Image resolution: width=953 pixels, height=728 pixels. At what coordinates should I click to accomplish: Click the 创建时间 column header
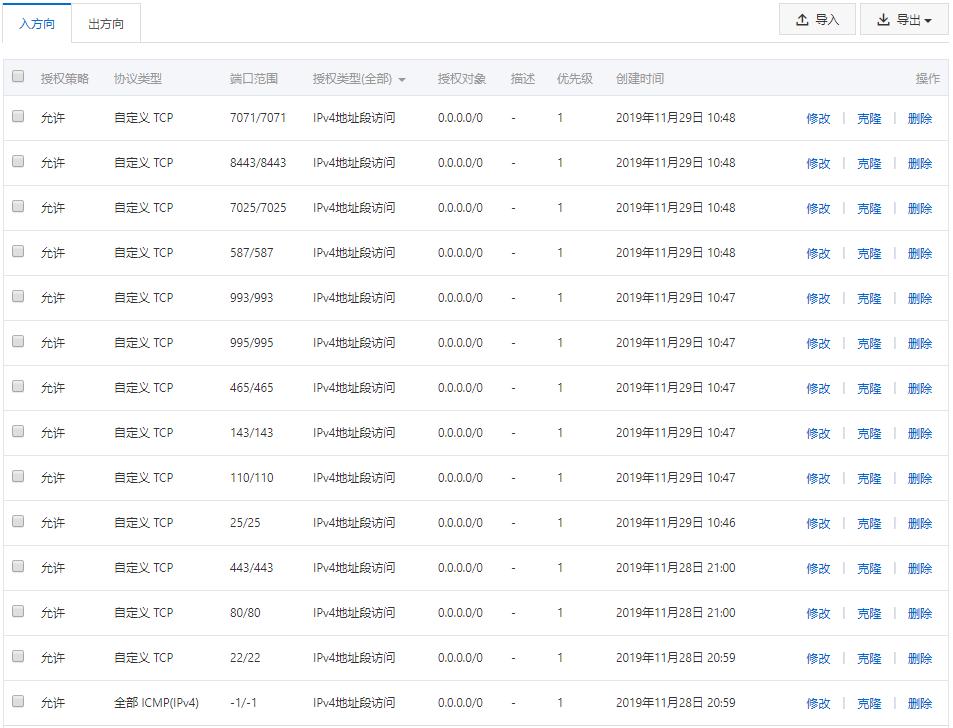[x=639, y=78]
